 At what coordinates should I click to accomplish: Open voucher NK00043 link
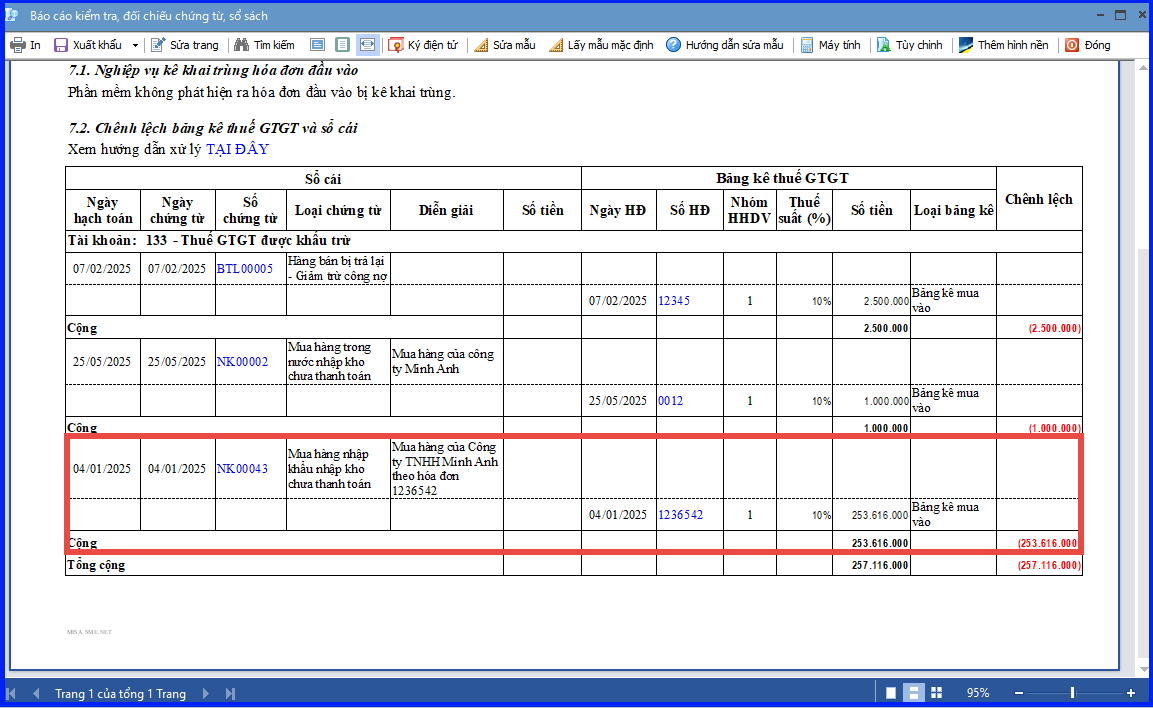pyautogui.click(x=242, y=468)
